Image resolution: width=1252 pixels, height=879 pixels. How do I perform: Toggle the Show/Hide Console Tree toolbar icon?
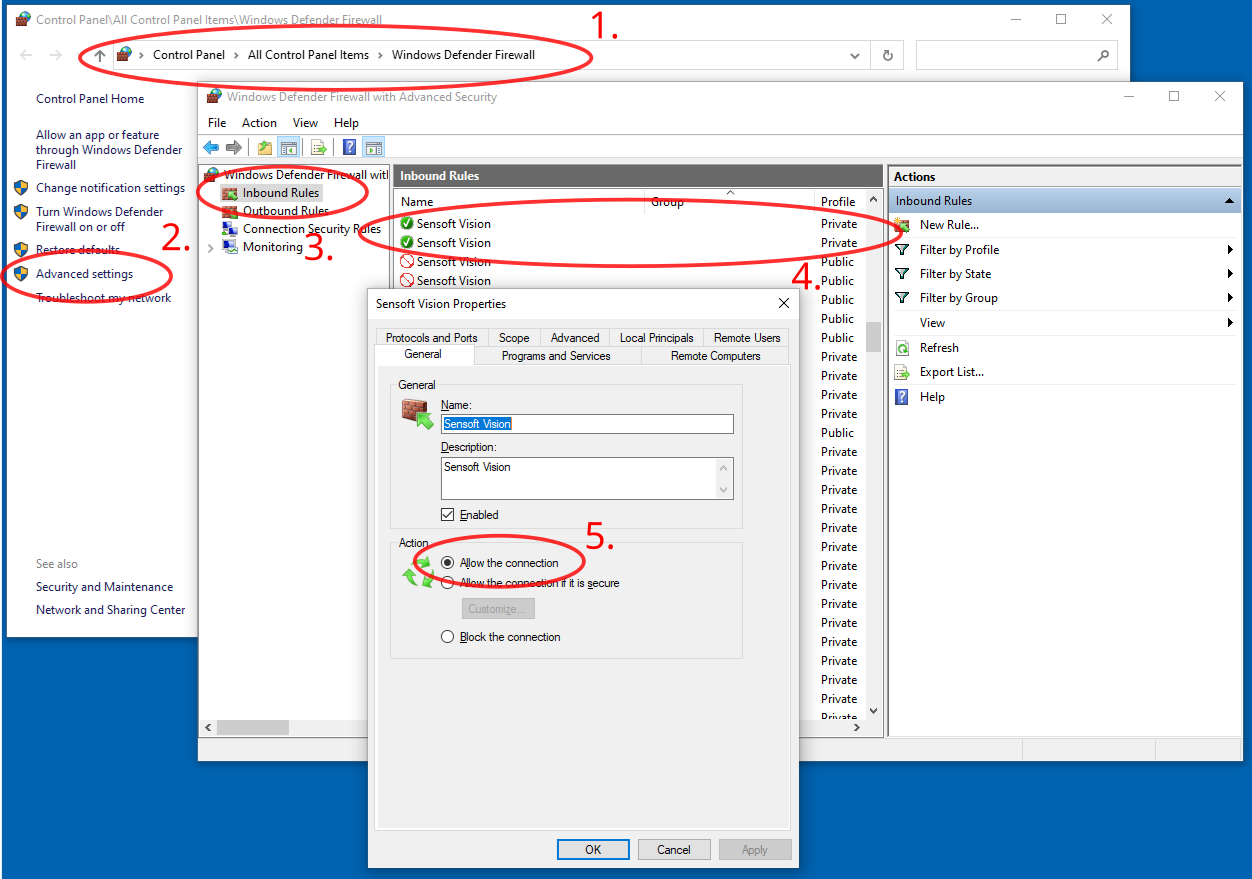tap(288, 148)
